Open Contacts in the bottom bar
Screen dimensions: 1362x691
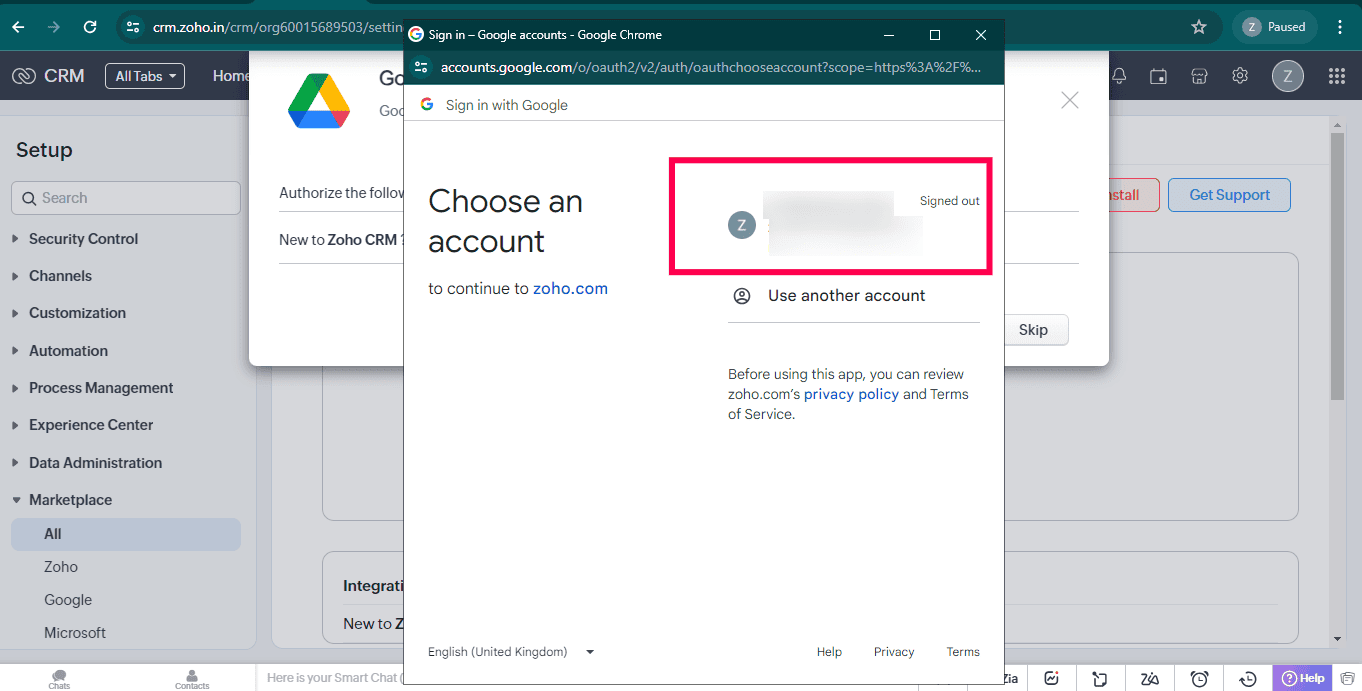coord(192,679)
